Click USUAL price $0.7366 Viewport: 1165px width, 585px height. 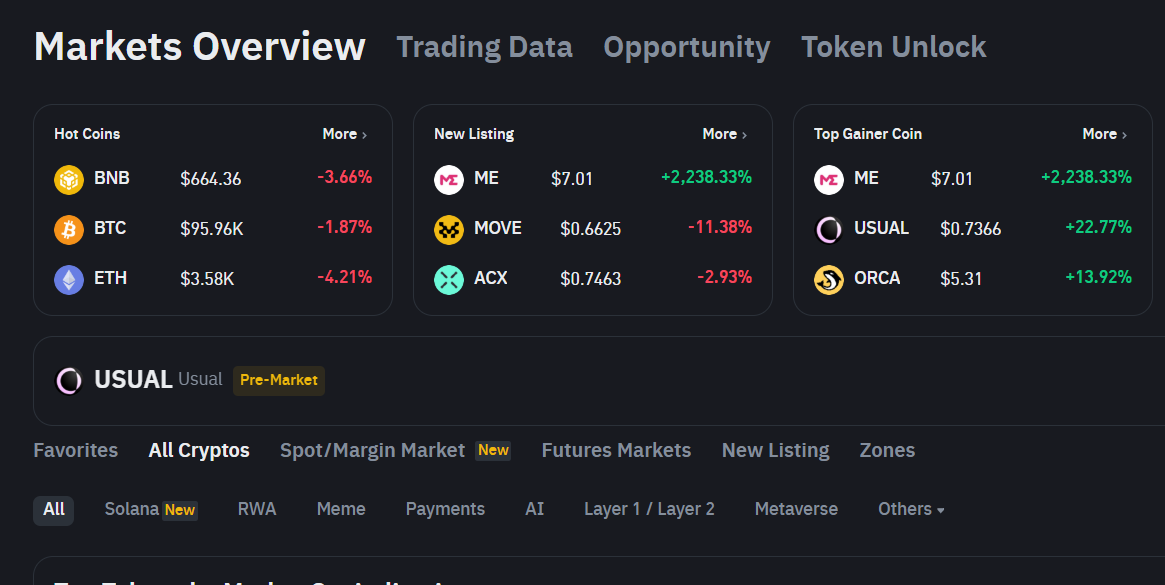(970, 229)
